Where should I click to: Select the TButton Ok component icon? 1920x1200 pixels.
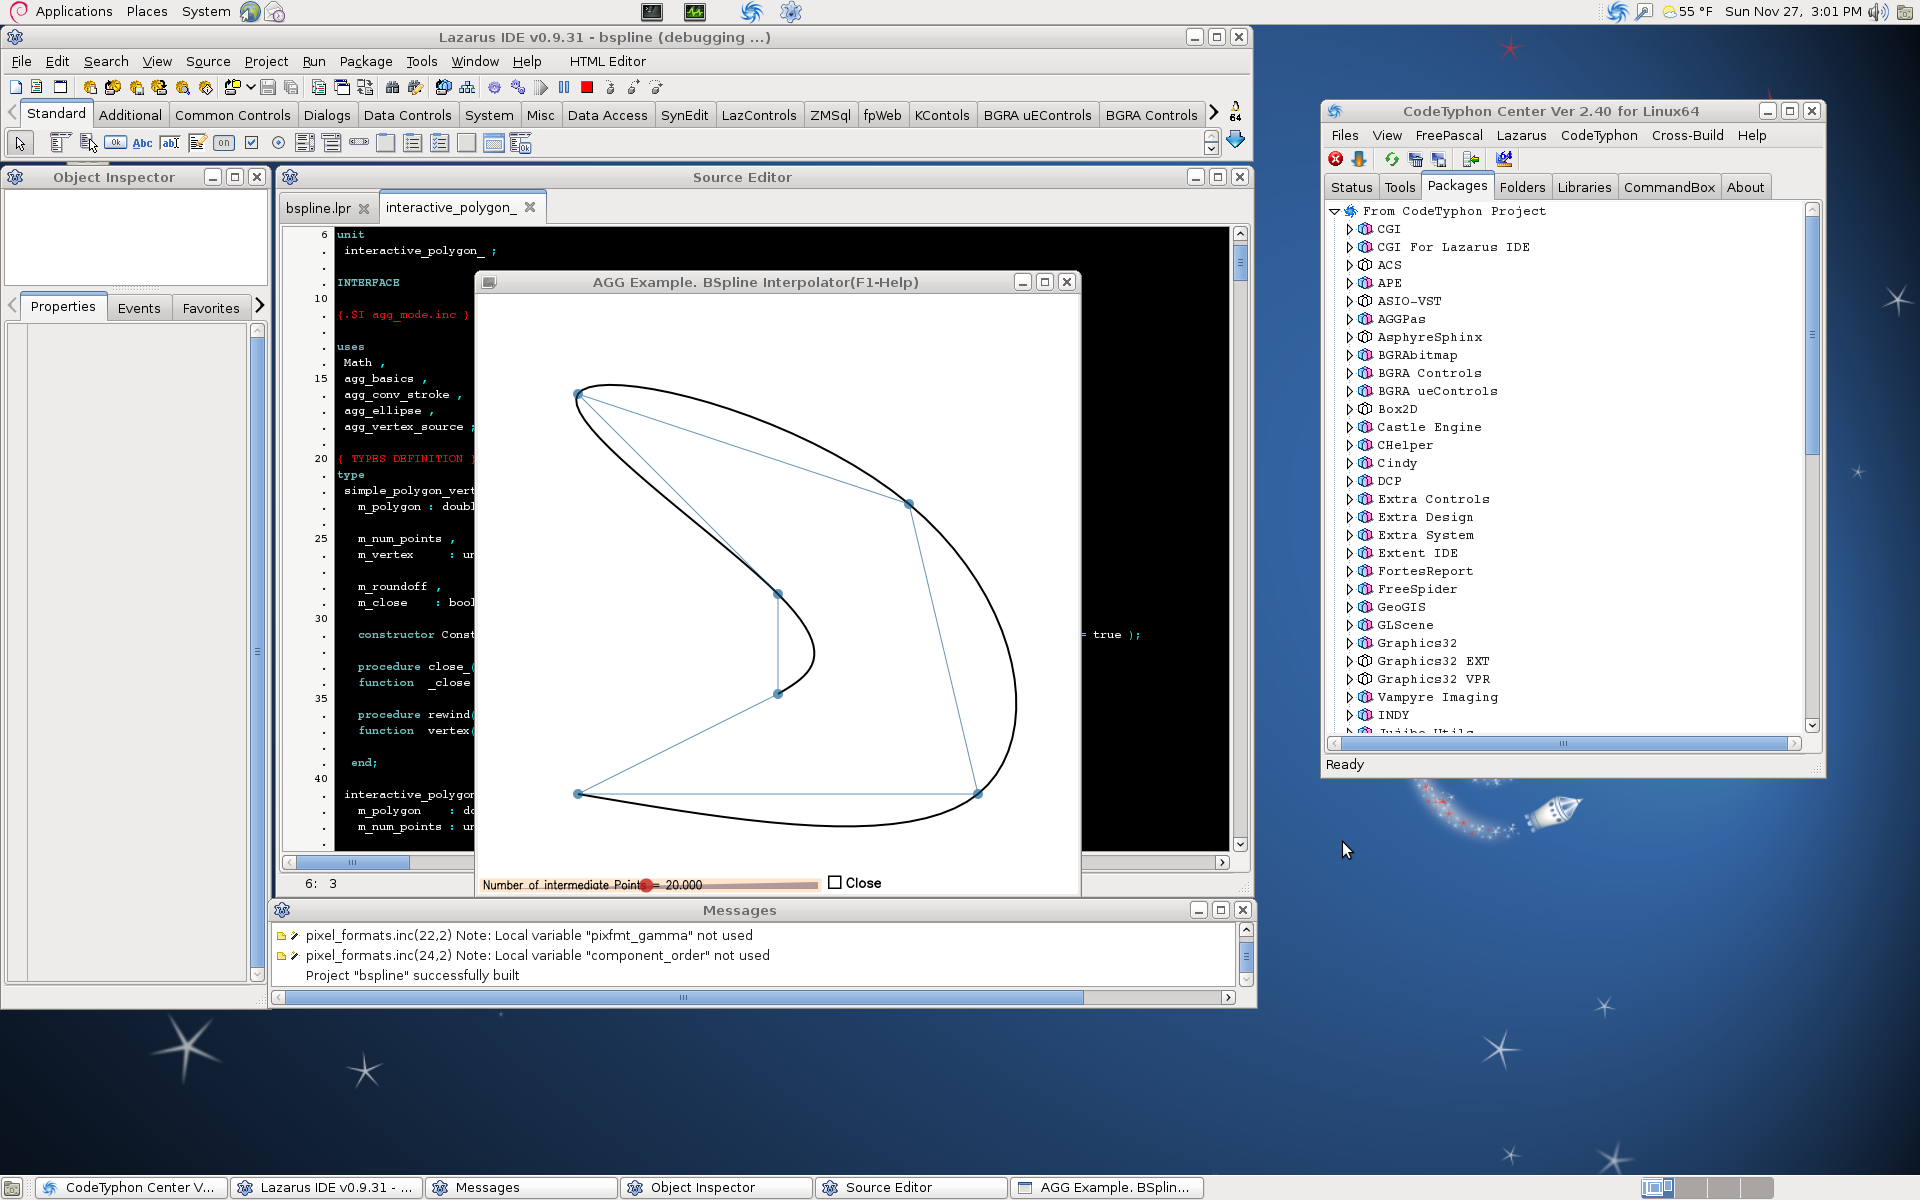(115, 143)
